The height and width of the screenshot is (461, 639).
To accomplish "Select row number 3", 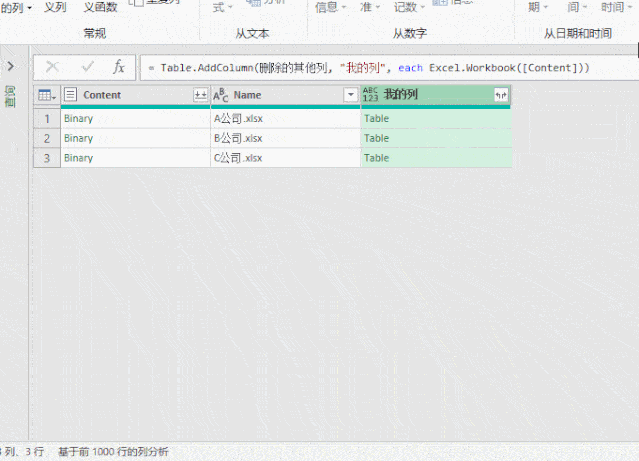I will tap(47, 158).
